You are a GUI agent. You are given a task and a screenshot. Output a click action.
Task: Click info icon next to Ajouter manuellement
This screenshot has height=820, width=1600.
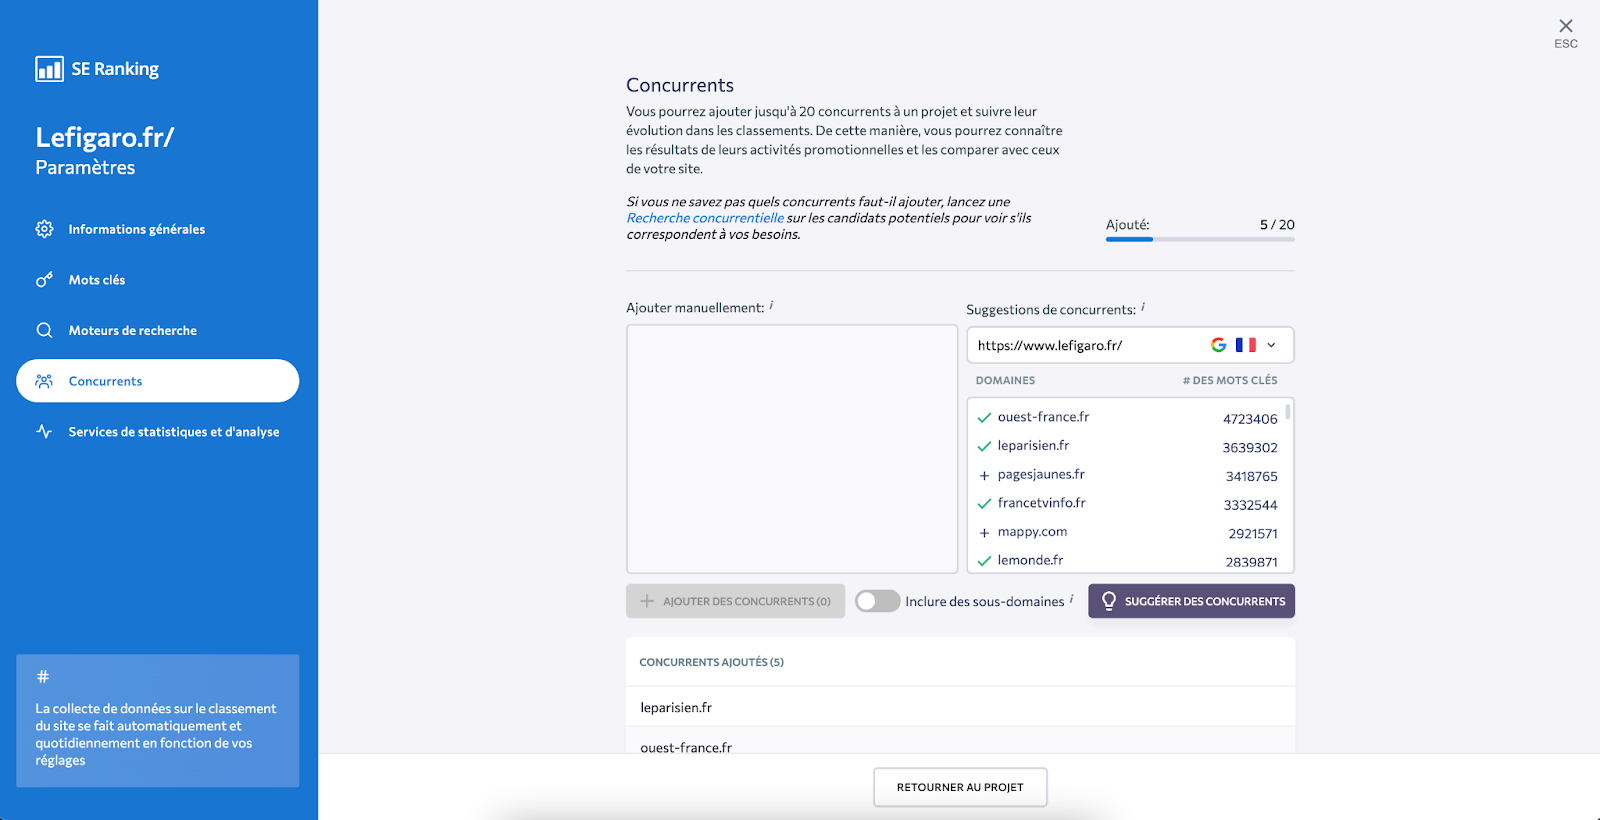click(x=771, y=305)
